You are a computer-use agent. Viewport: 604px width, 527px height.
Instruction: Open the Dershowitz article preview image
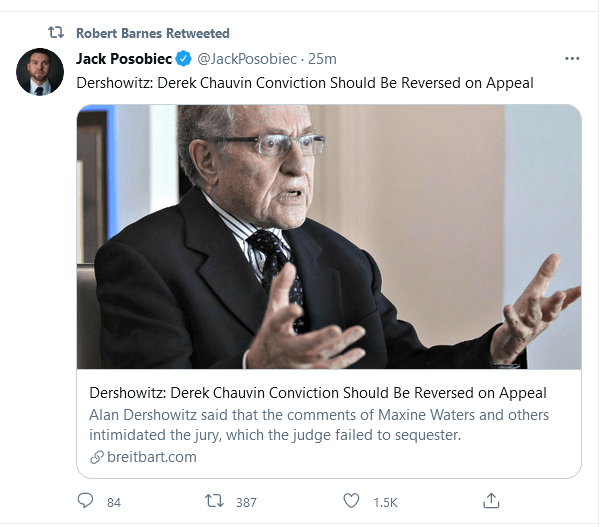click(329, 236)
